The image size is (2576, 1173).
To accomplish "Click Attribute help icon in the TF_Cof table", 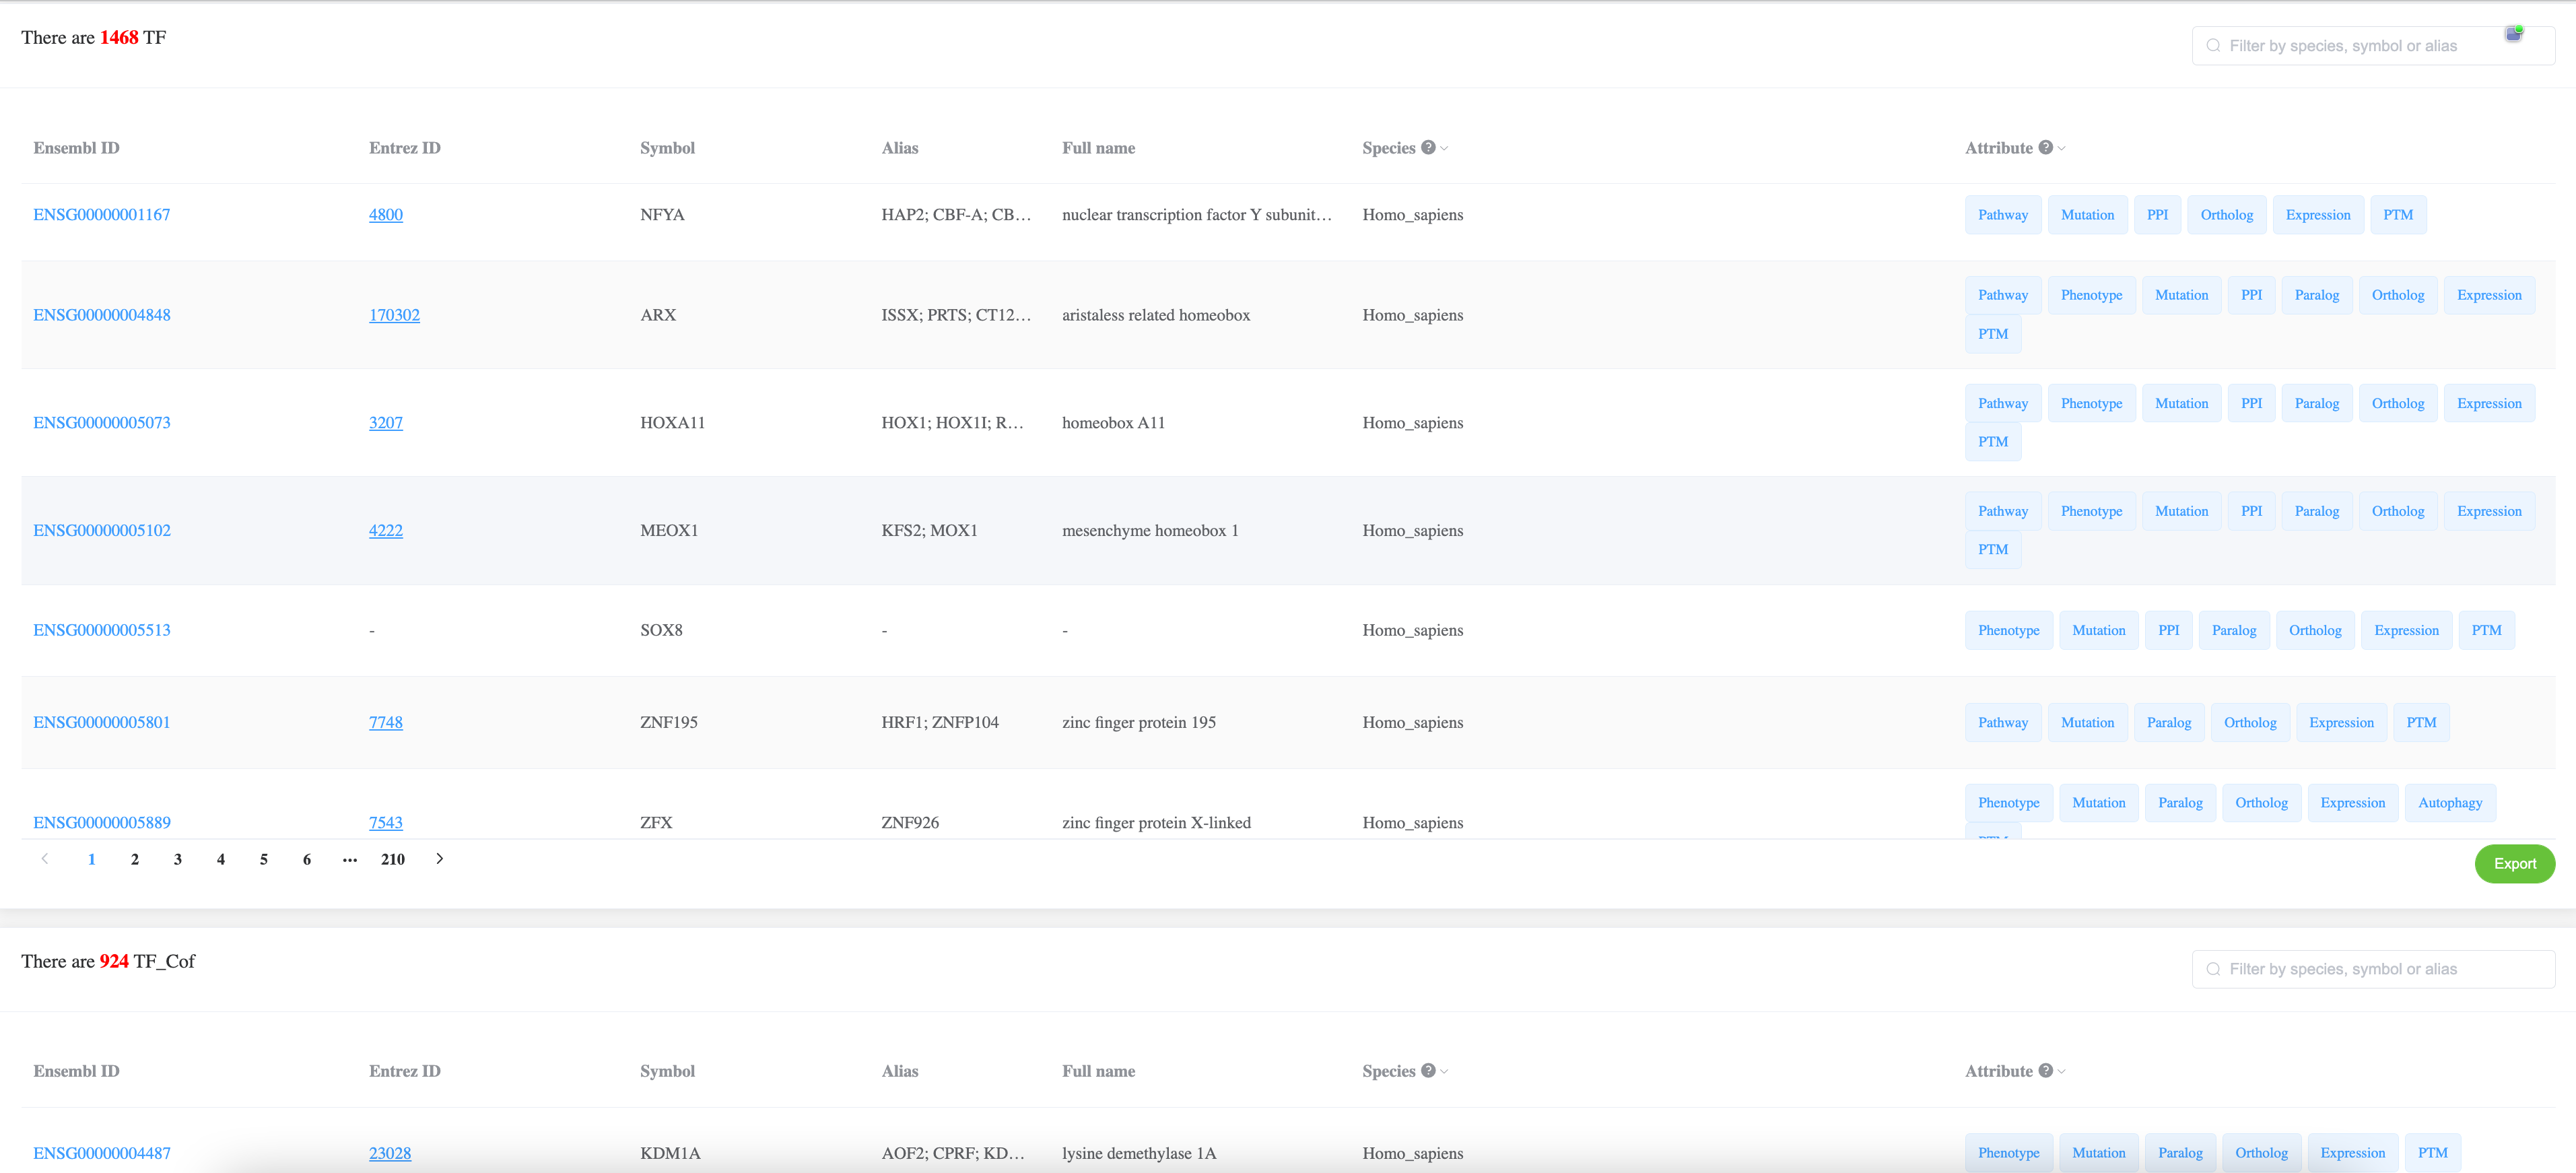I will 2045,1070.
